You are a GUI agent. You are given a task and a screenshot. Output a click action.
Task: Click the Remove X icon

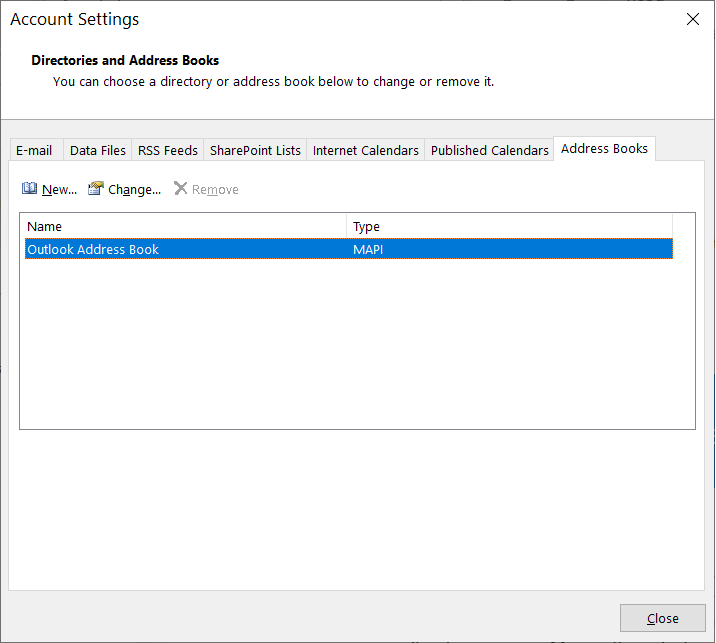tap(180, 188)
